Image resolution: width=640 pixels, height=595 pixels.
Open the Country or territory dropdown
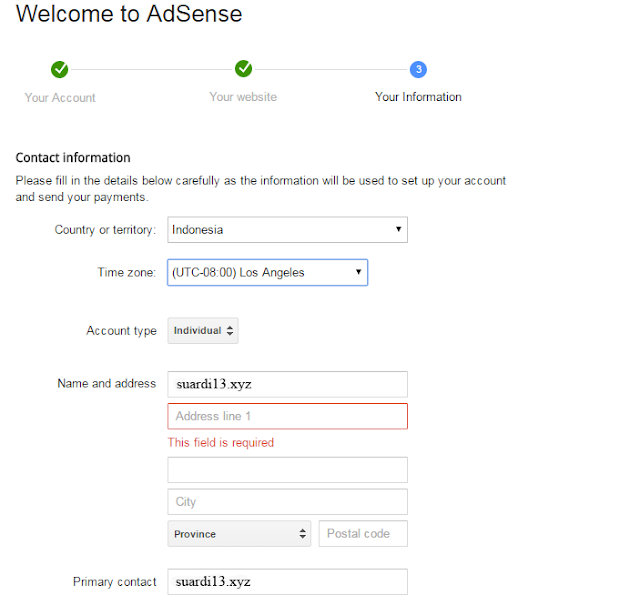click(287, 230)
